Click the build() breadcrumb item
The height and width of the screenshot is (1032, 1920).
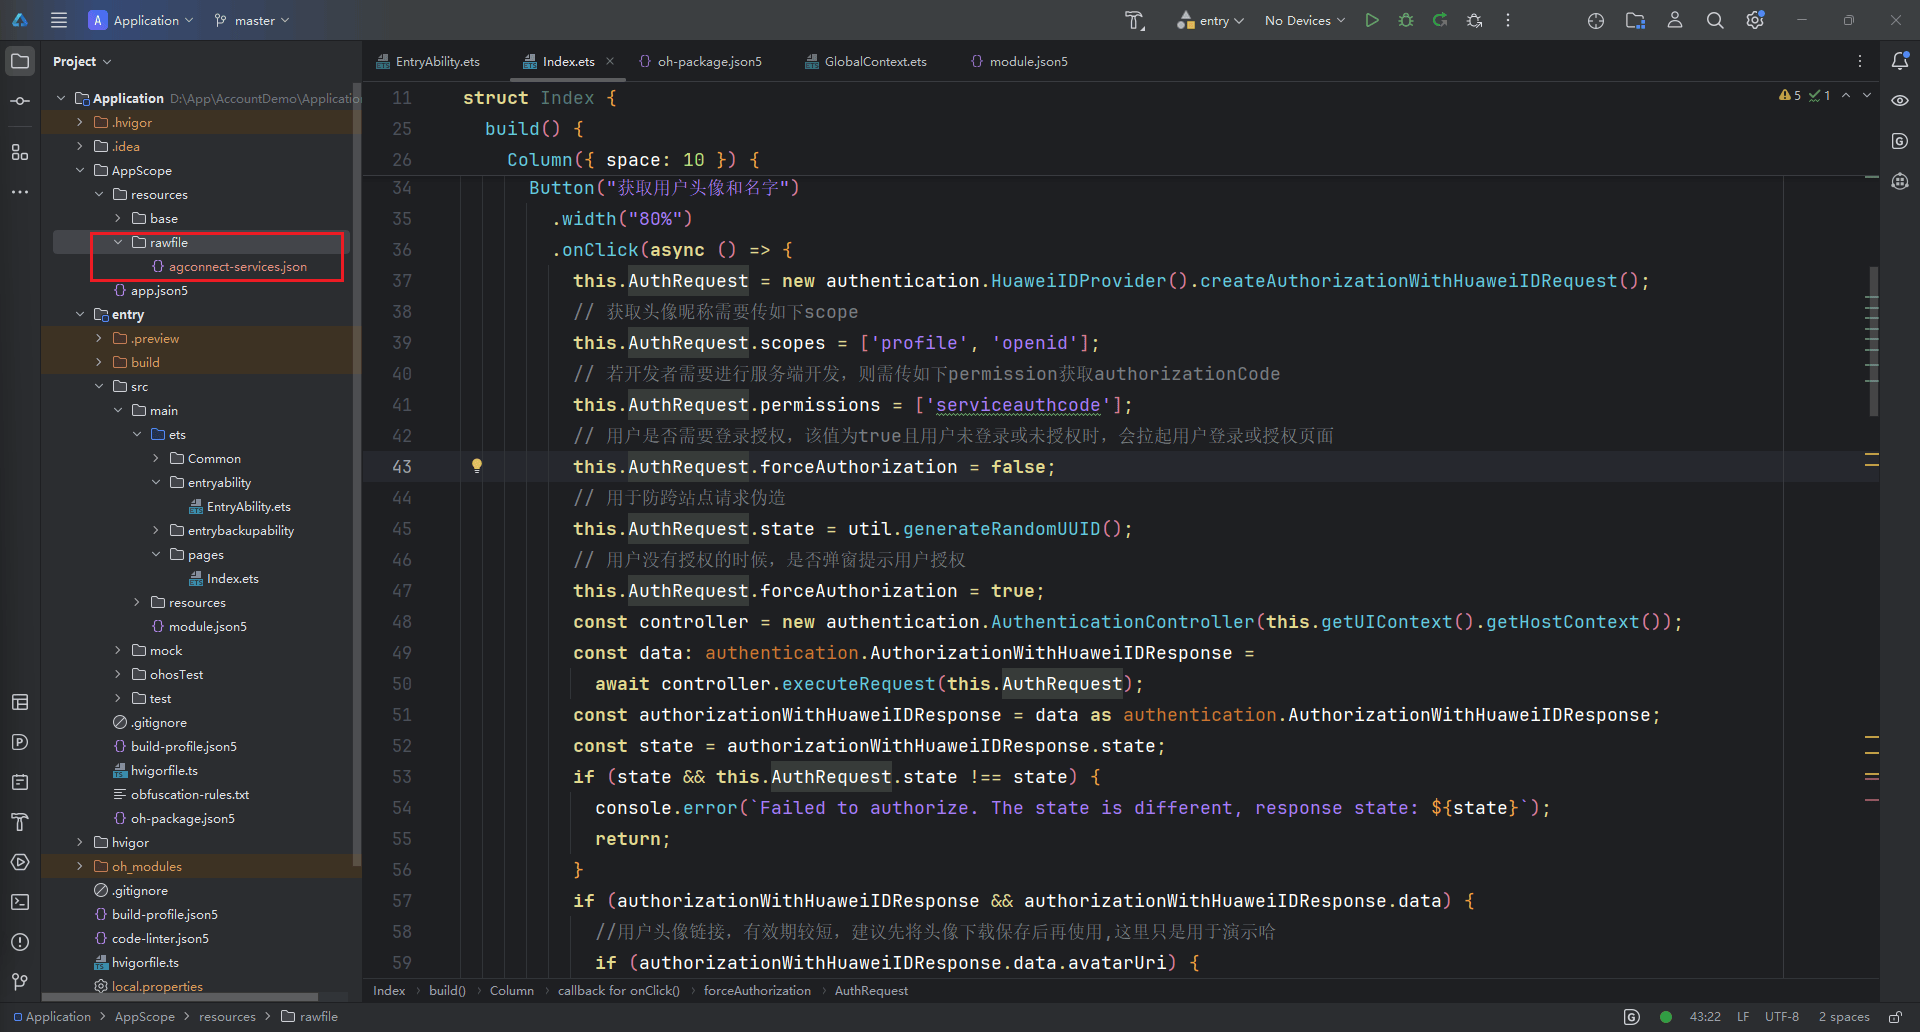coord(447,991)
